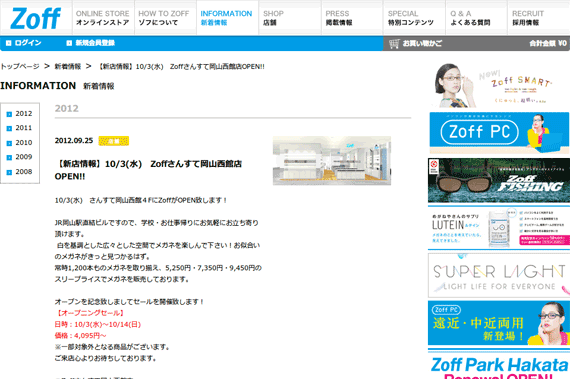Click the sale date 10/3(水)～10/14(日) line
Image resolution: width=570 pixels, height=379 pixels.
click(97, 324)
